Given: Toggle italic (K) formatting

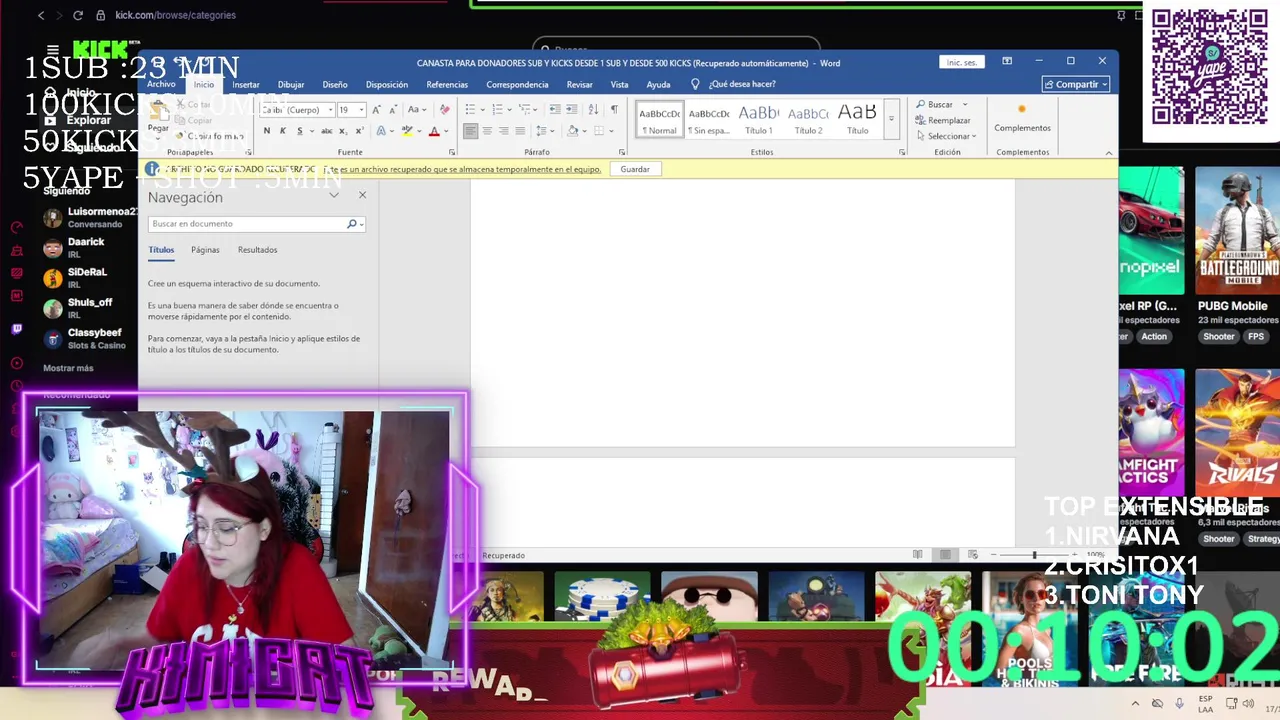Looking at the screenshot, I should 282,131.
